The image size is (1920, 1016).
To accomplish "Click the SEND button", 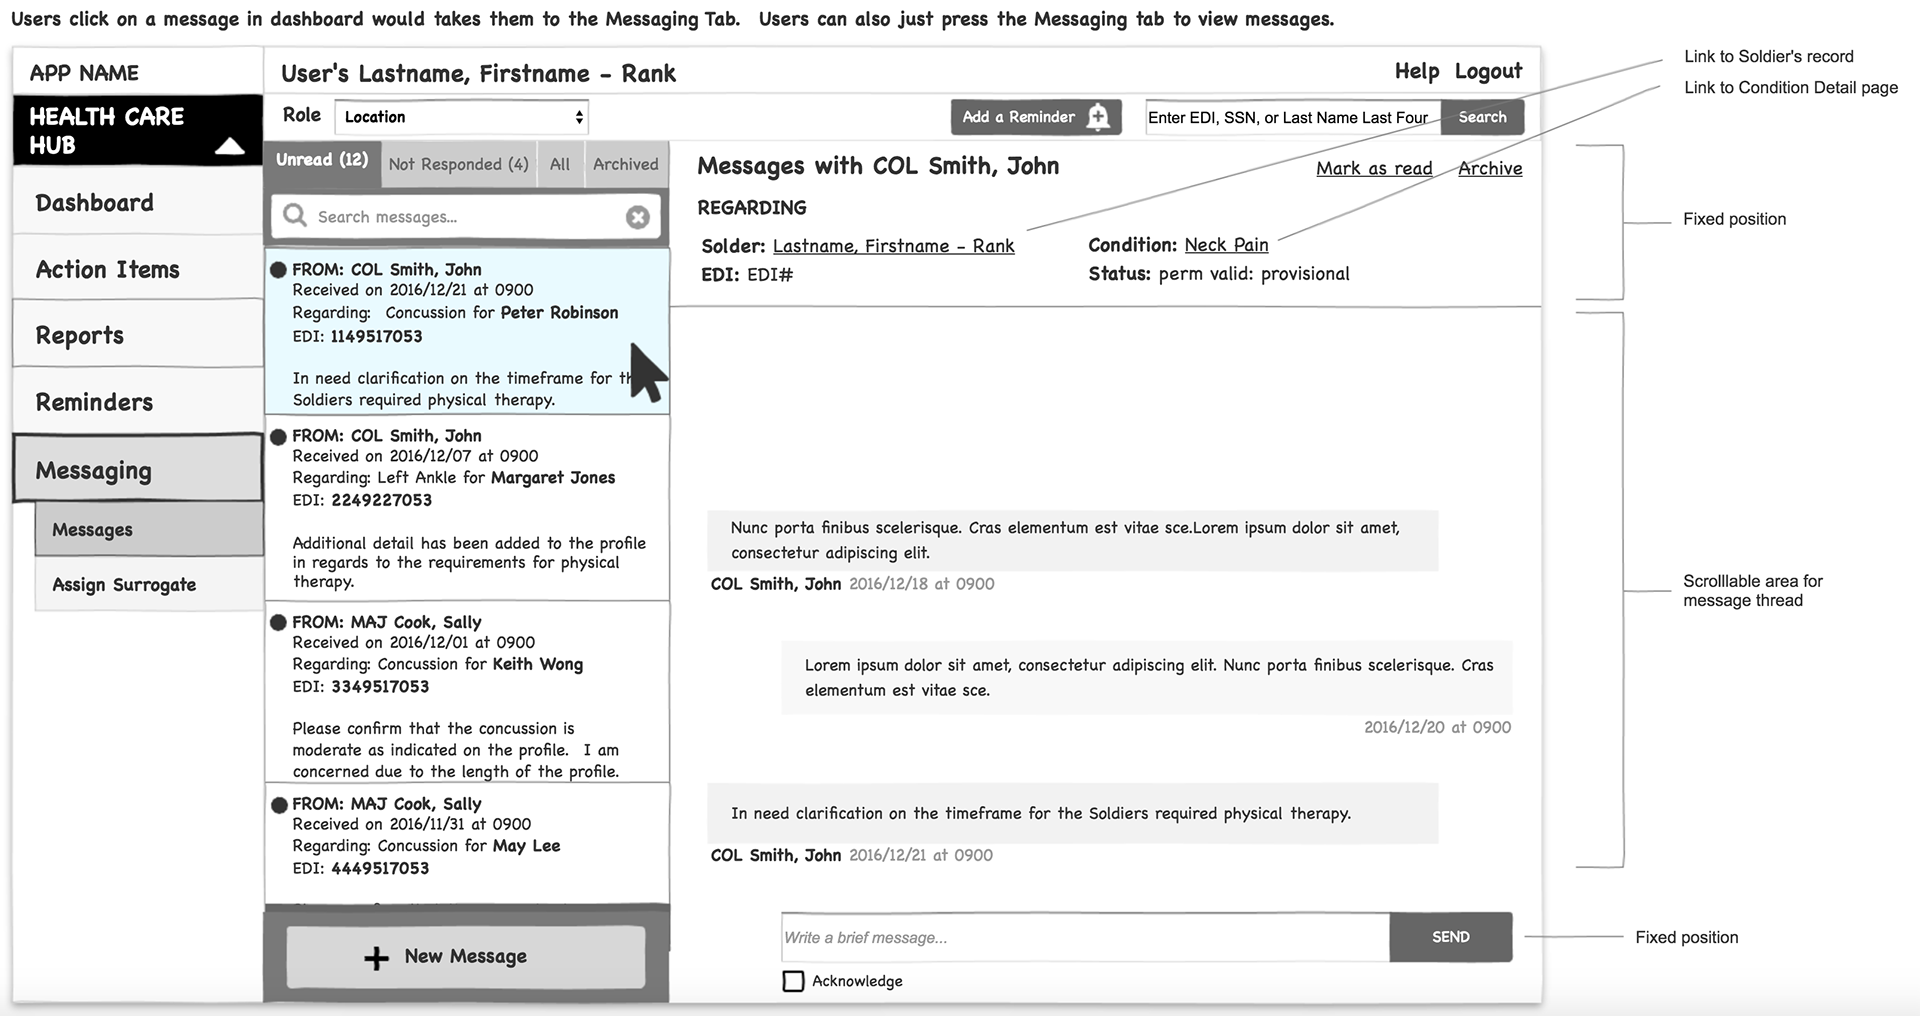I will click(1451, 937).
